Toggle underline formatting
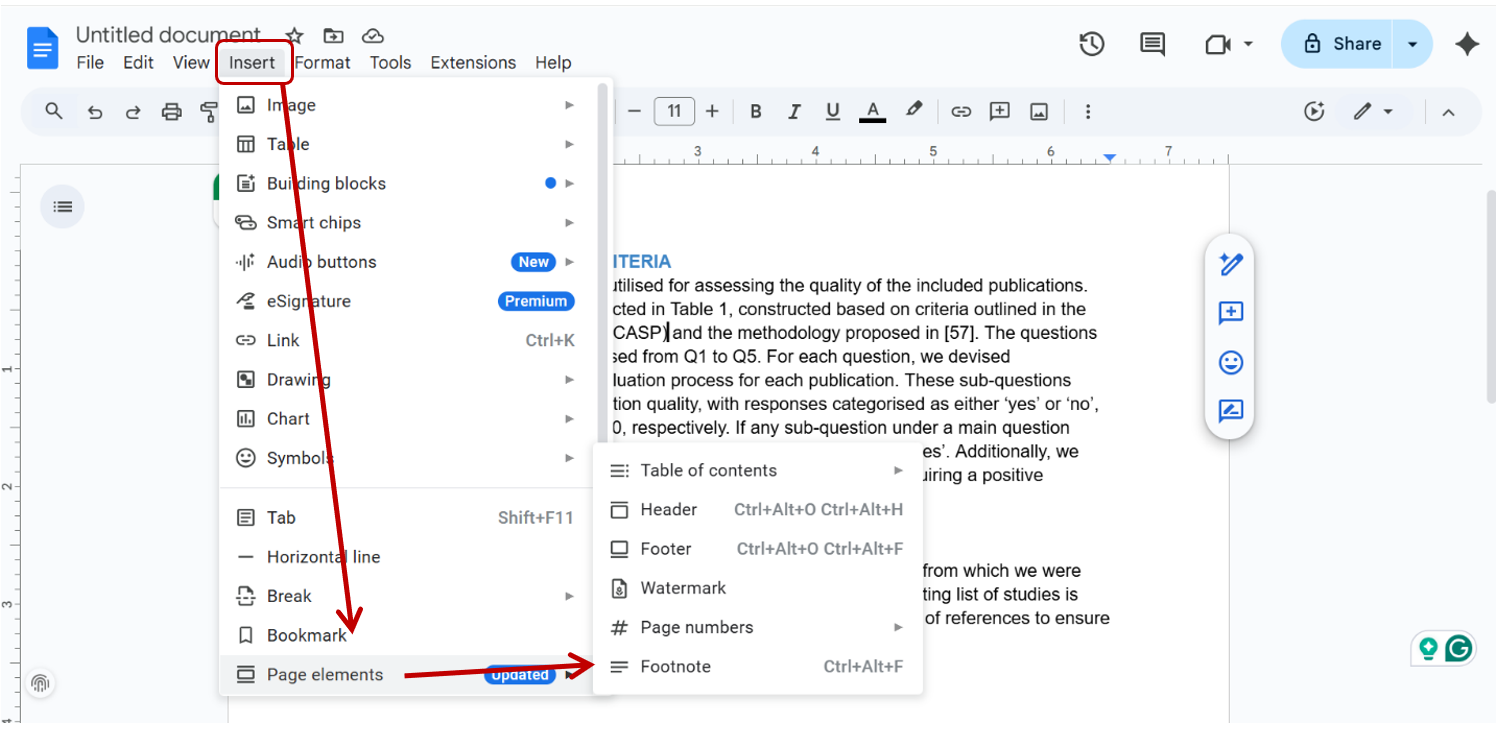1510x729 pixels. coord(833,111)
